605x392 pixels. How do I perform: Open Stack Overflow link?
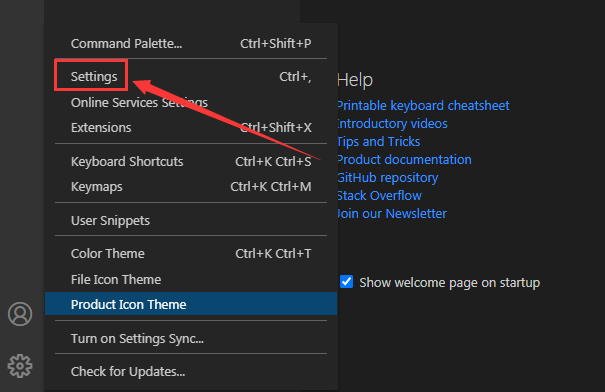pos(379,196)
